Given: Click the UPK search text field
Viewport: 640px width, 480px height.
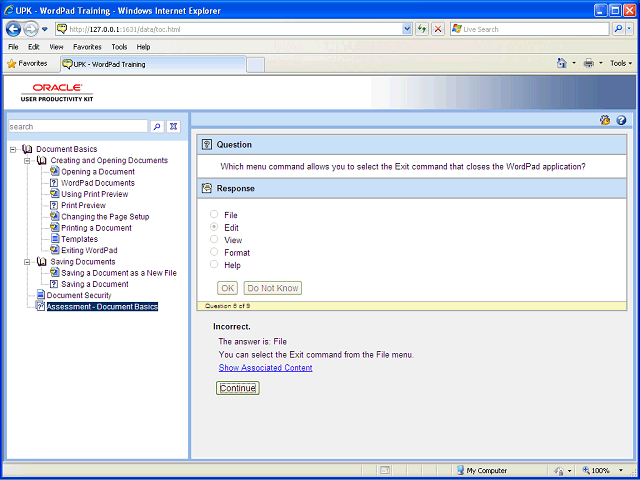Looking at the screenshot, I should click(78, 127).
